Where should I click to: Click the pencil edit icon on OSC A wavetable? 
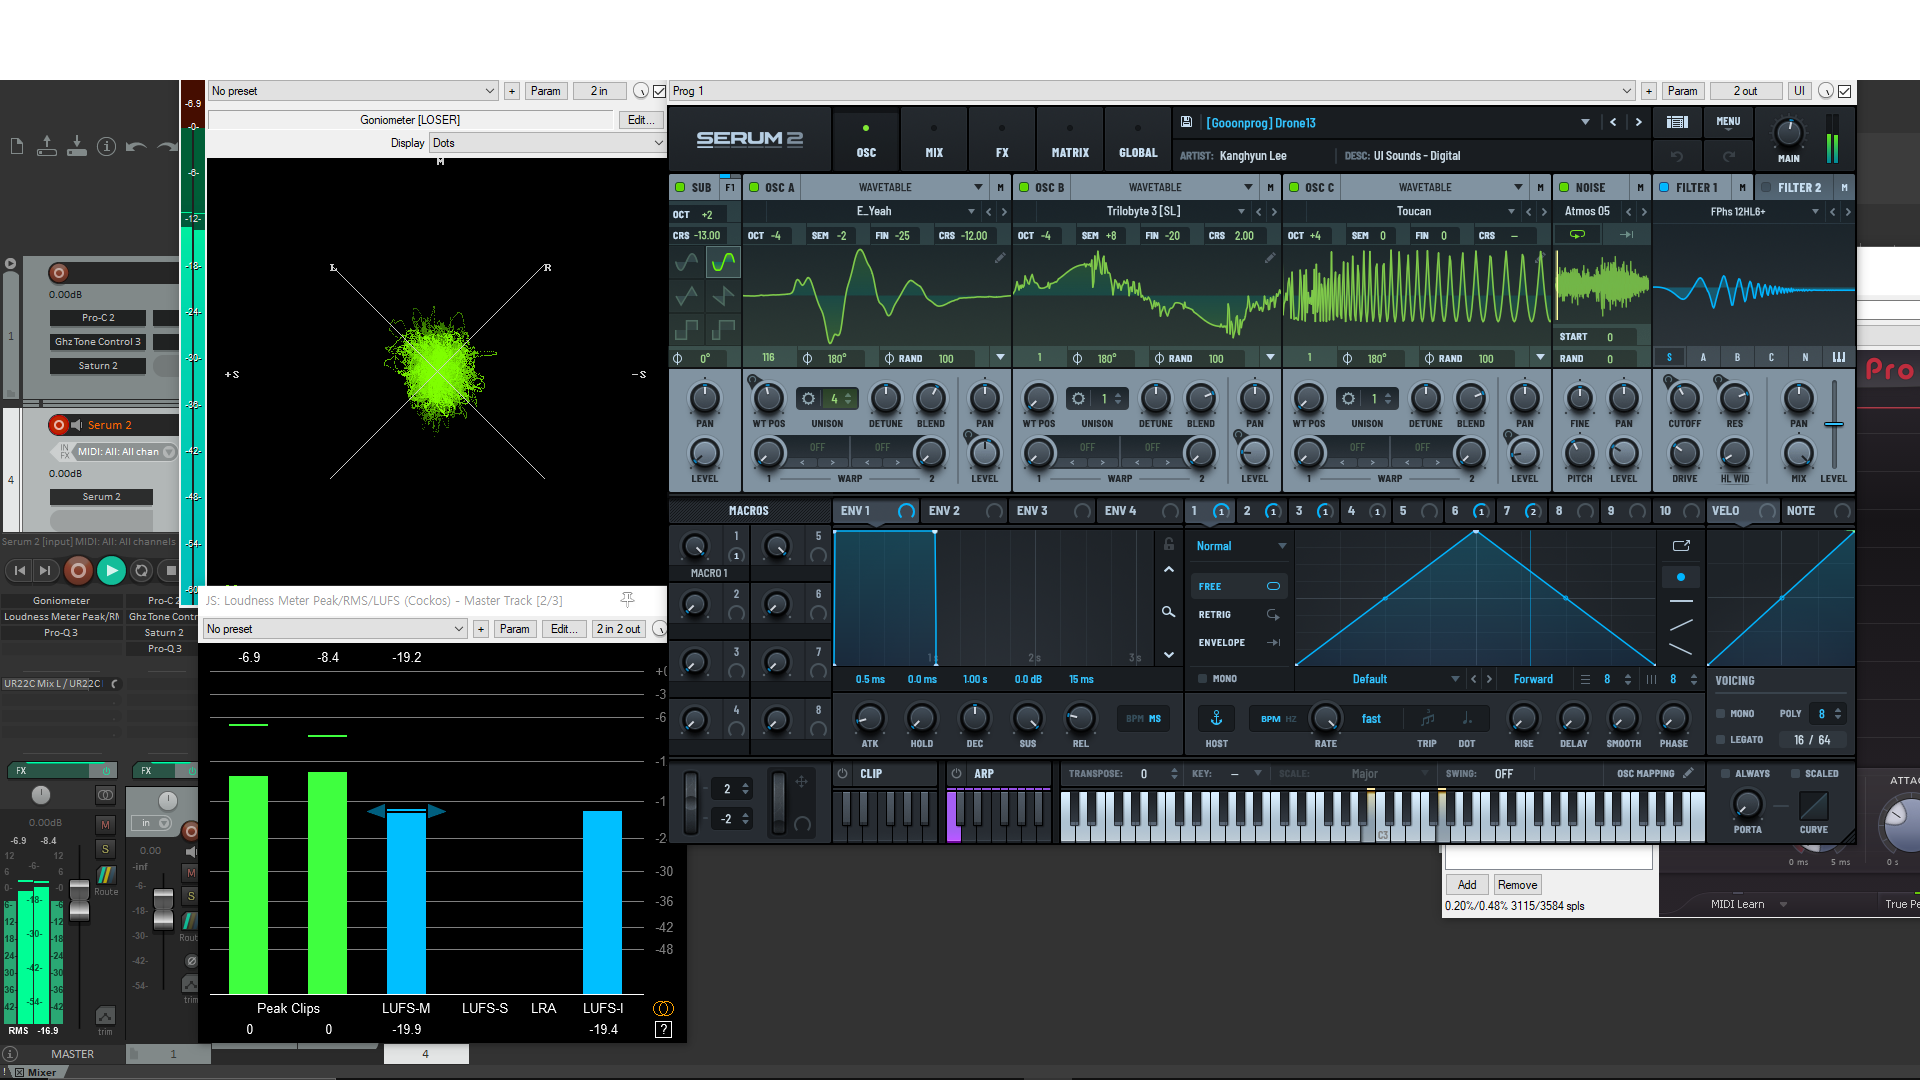click(1000, 258)
